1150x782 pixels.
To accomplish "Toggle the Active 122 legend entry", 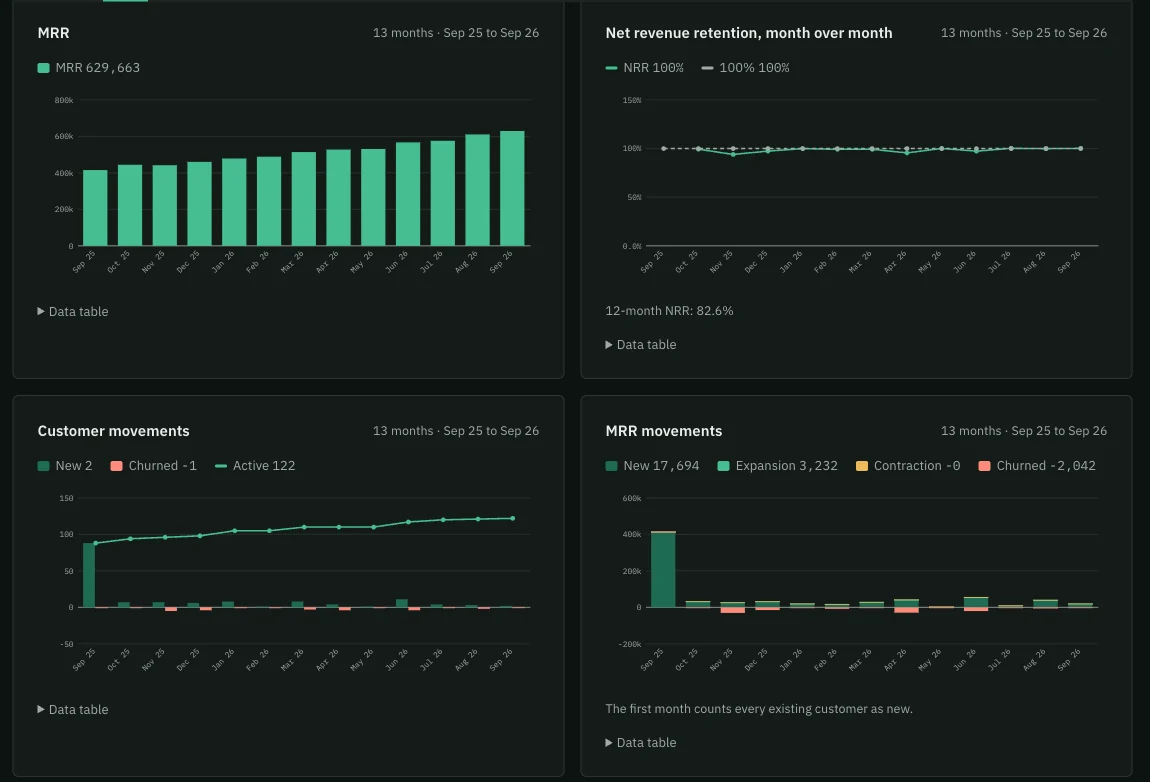I will [x=255, y=466].
